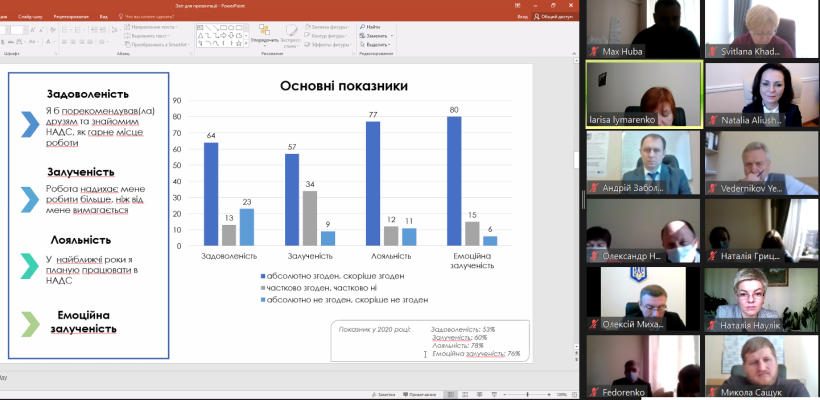Align paragraph text right
Screen dimensions: 820x400
82,42
